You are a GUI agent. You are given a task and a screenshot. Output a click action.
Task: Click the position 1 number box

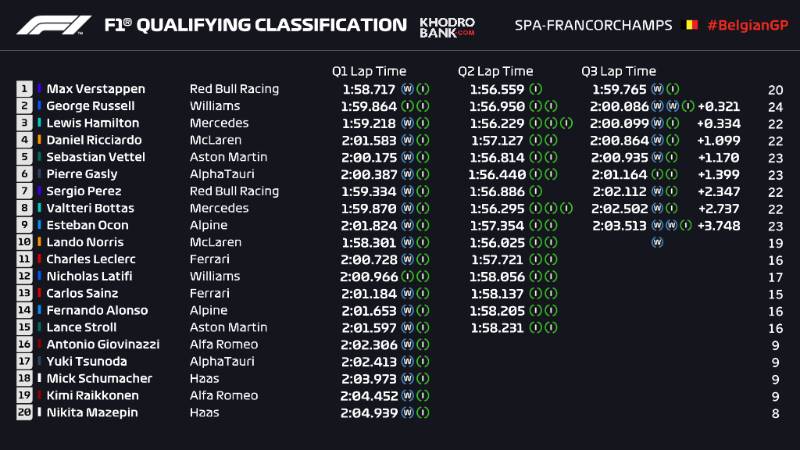24,89
